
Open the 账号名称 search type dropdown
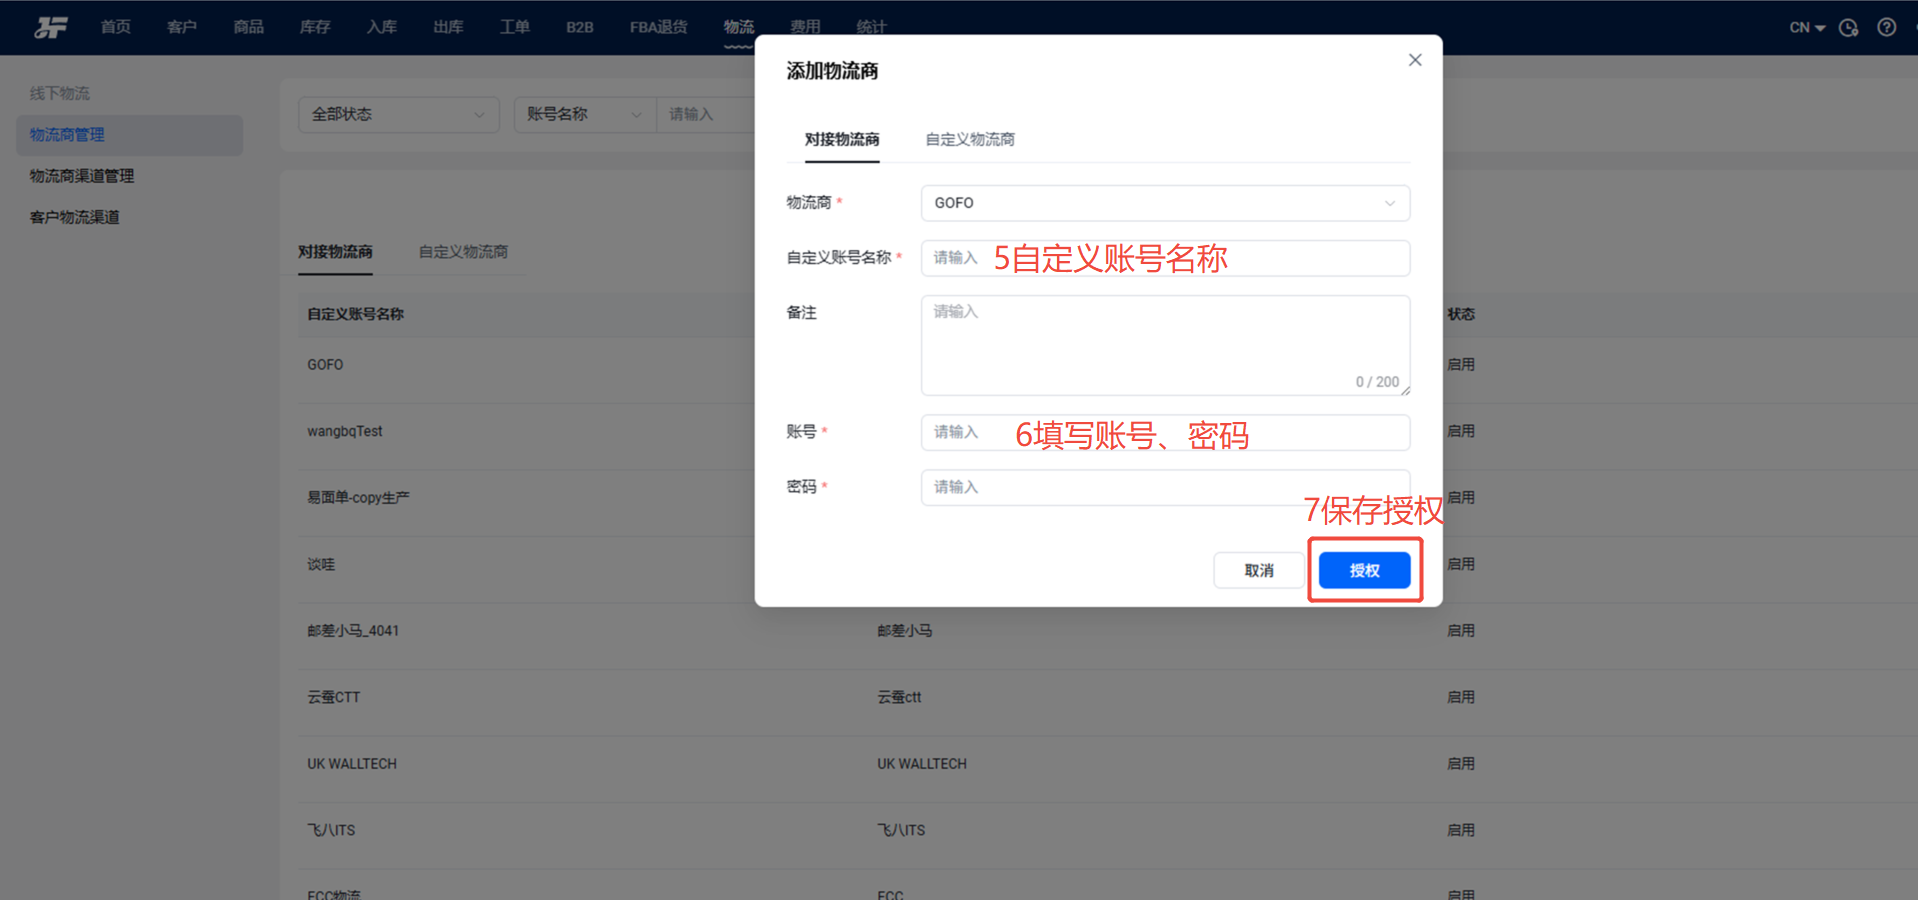point(585,114)
